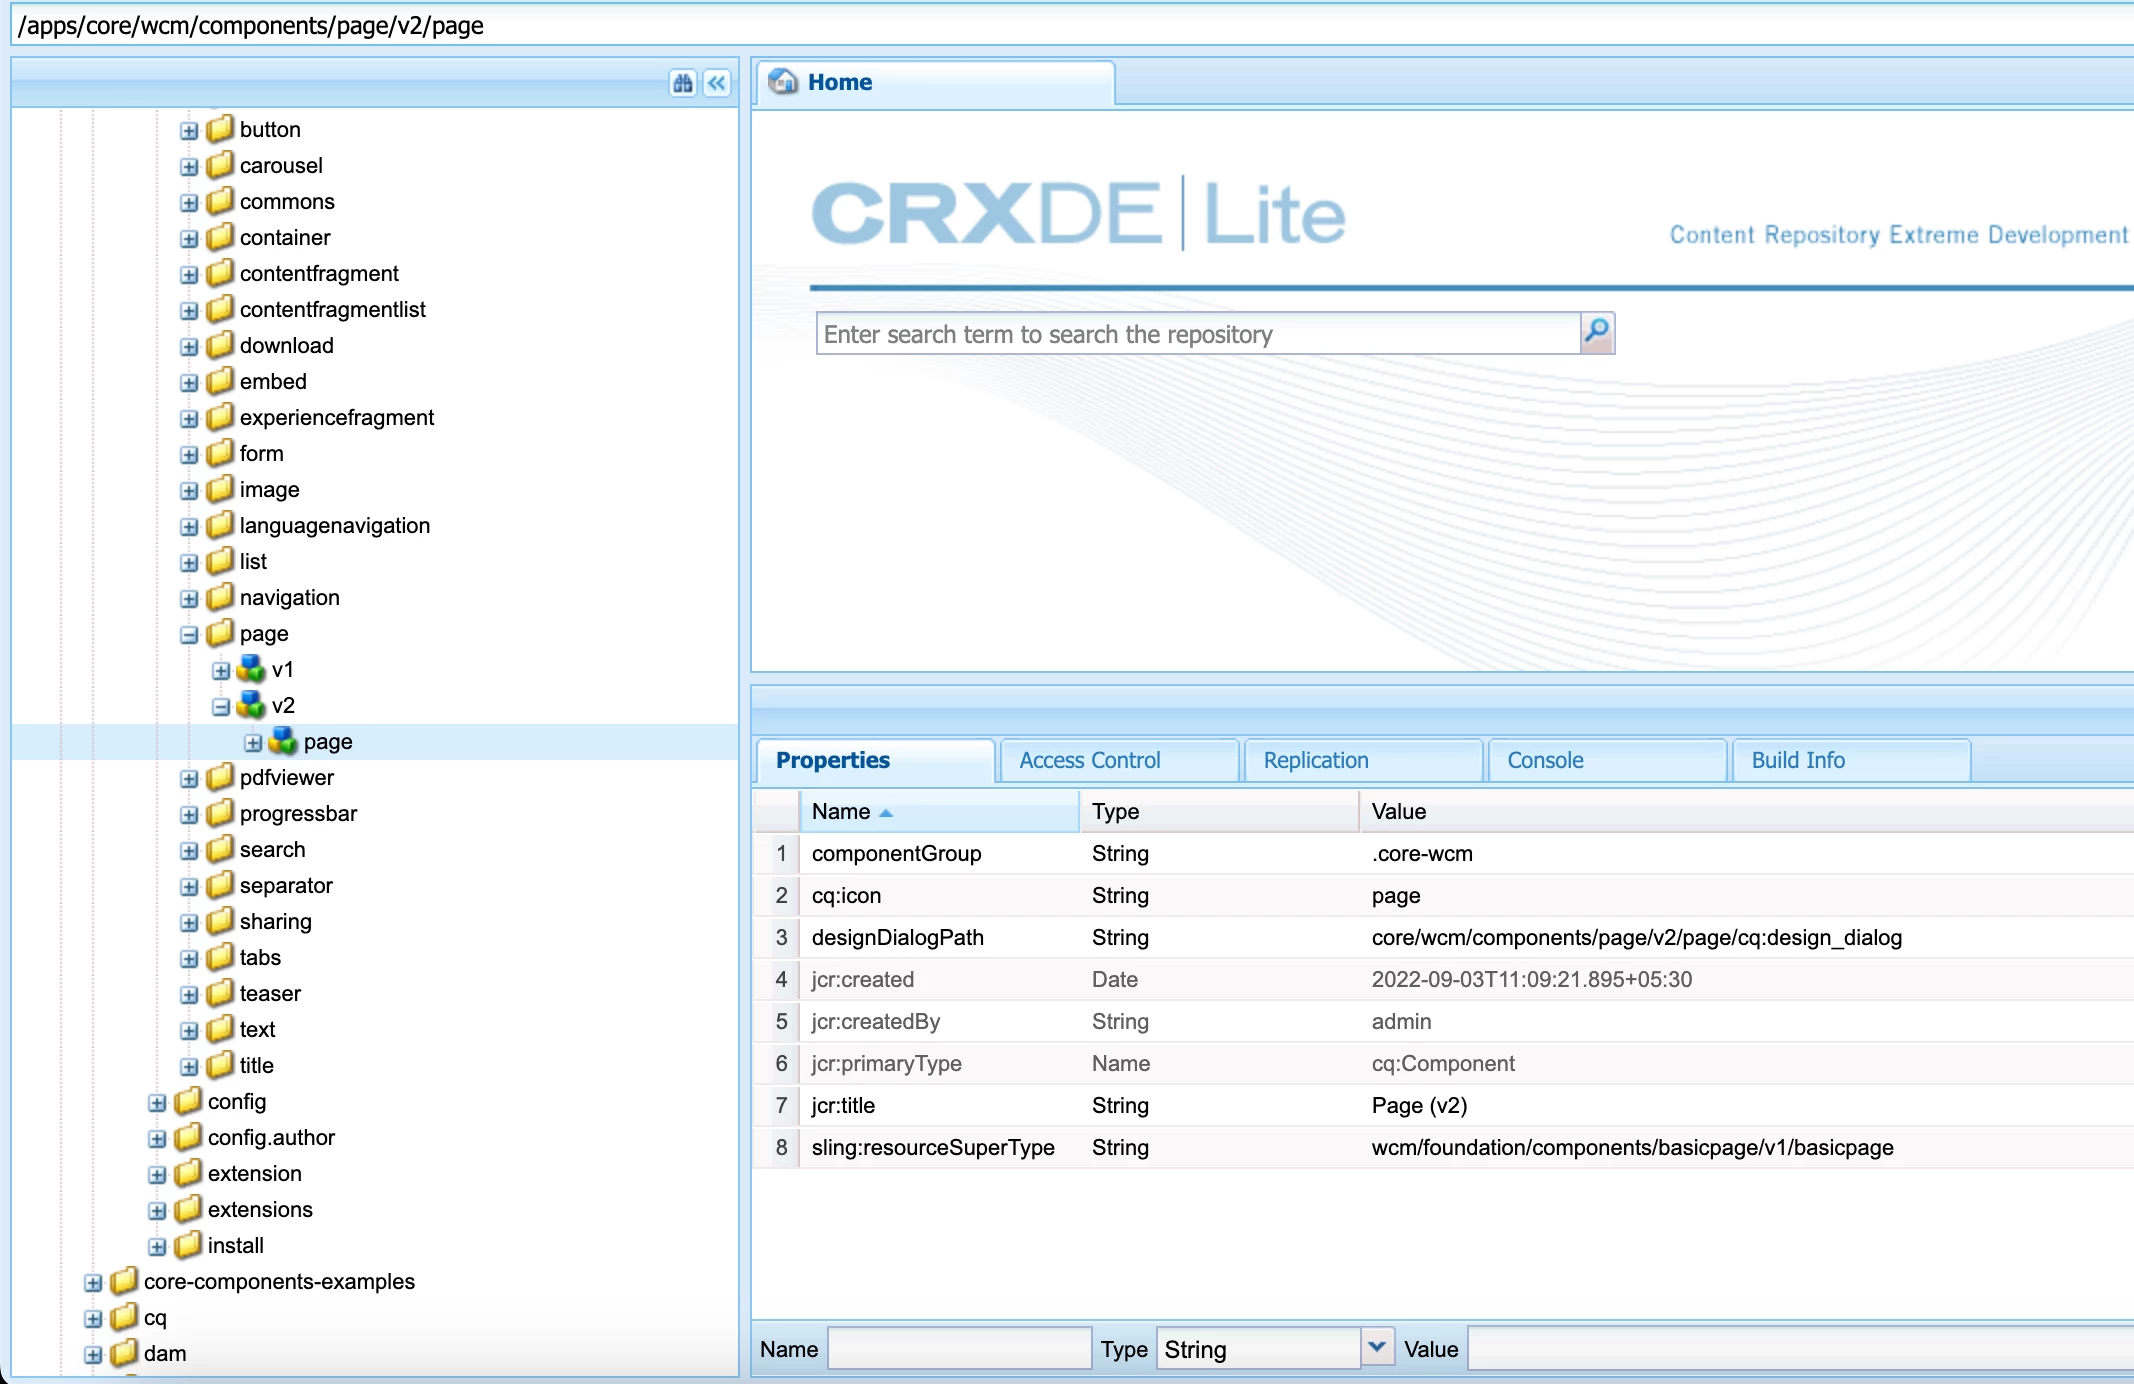Click the v2 component cube icon
2134x1384 pixels.
[251, 705]
